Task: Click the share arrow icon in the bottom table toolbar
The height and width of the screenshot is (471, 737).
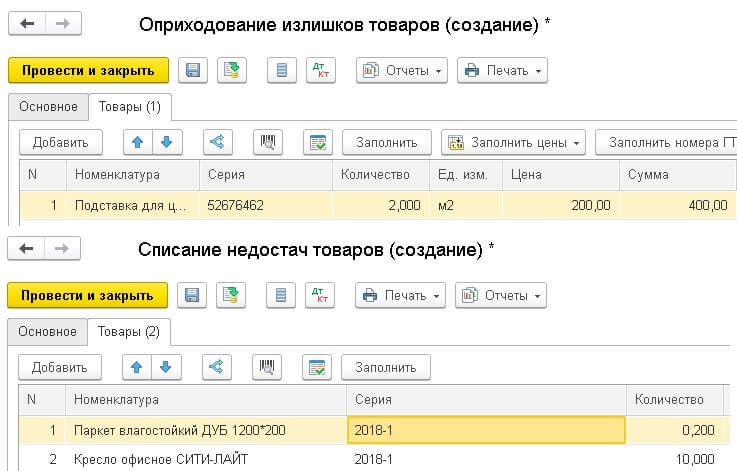Action: tap(217, 367)
